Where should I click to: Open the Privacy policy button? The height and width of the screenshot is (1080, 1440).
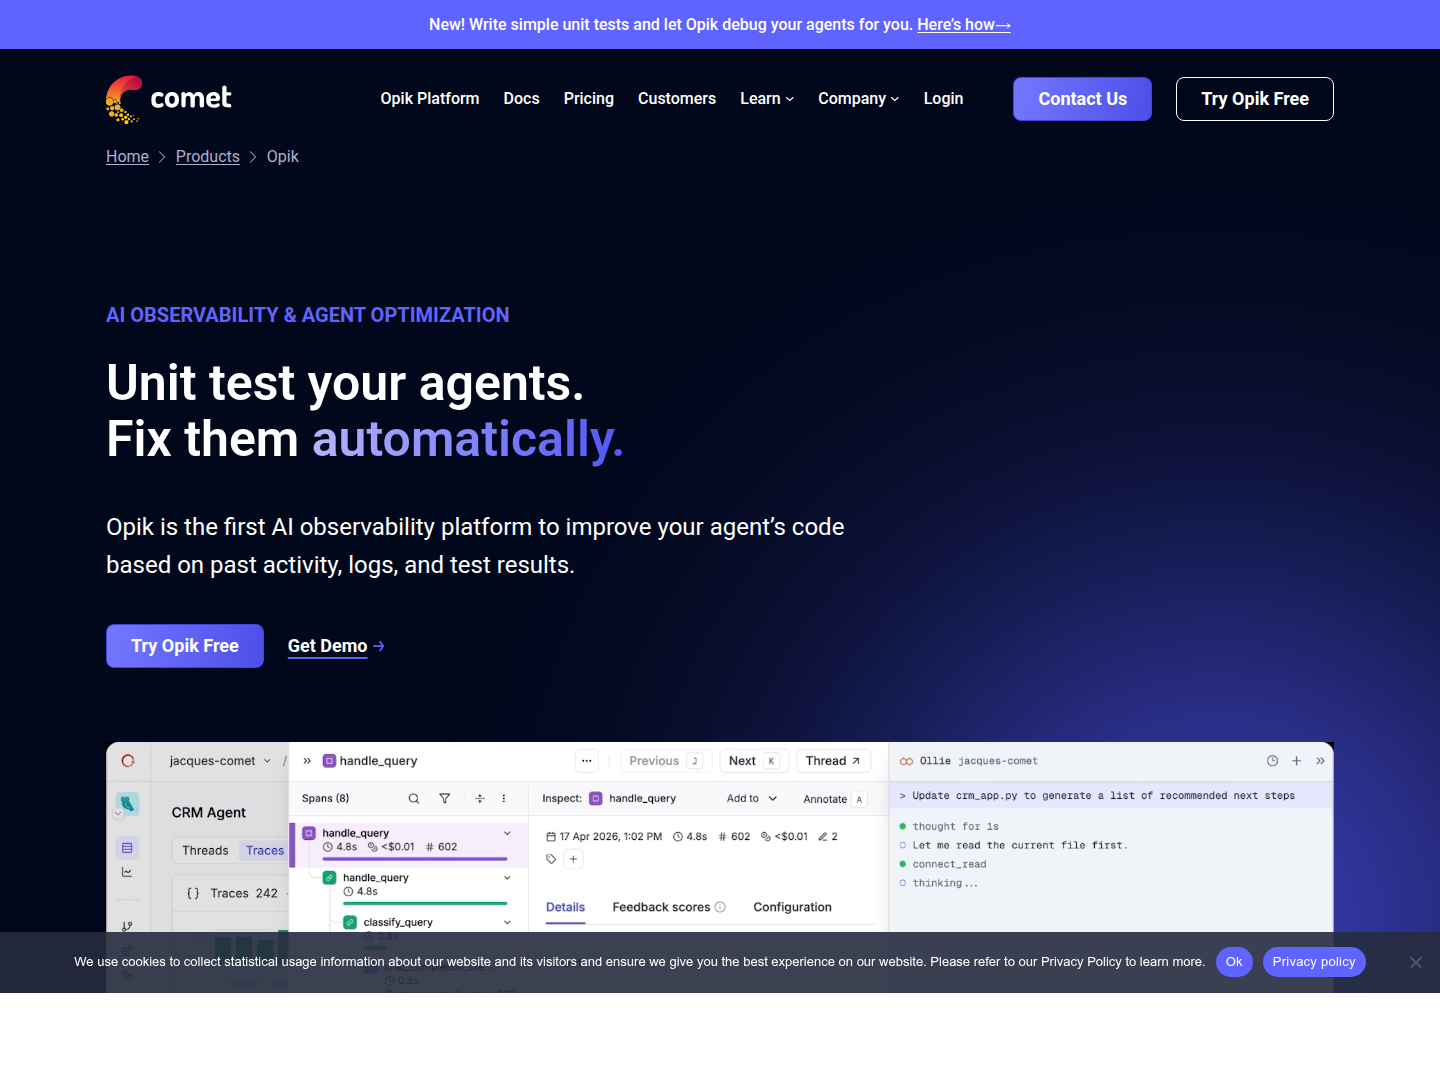point(1314,962)
